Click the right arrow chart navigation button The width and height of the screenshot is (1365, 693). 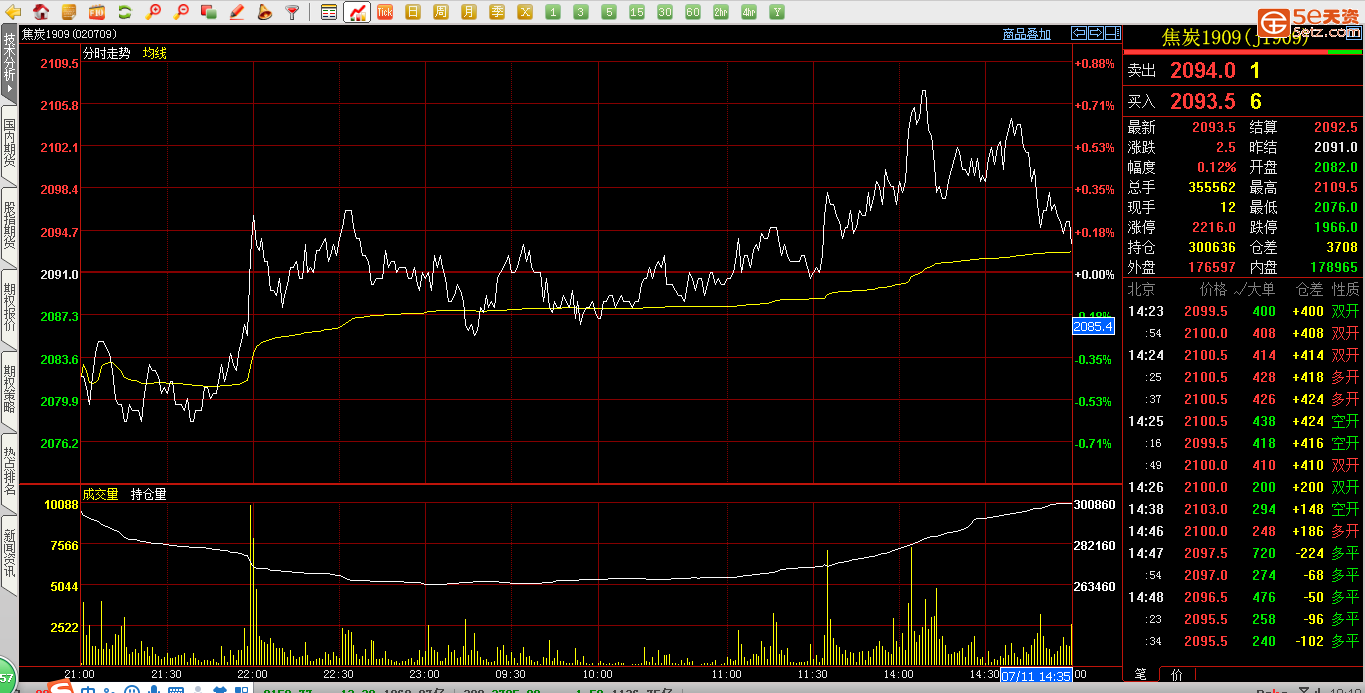coord(1096,33)
